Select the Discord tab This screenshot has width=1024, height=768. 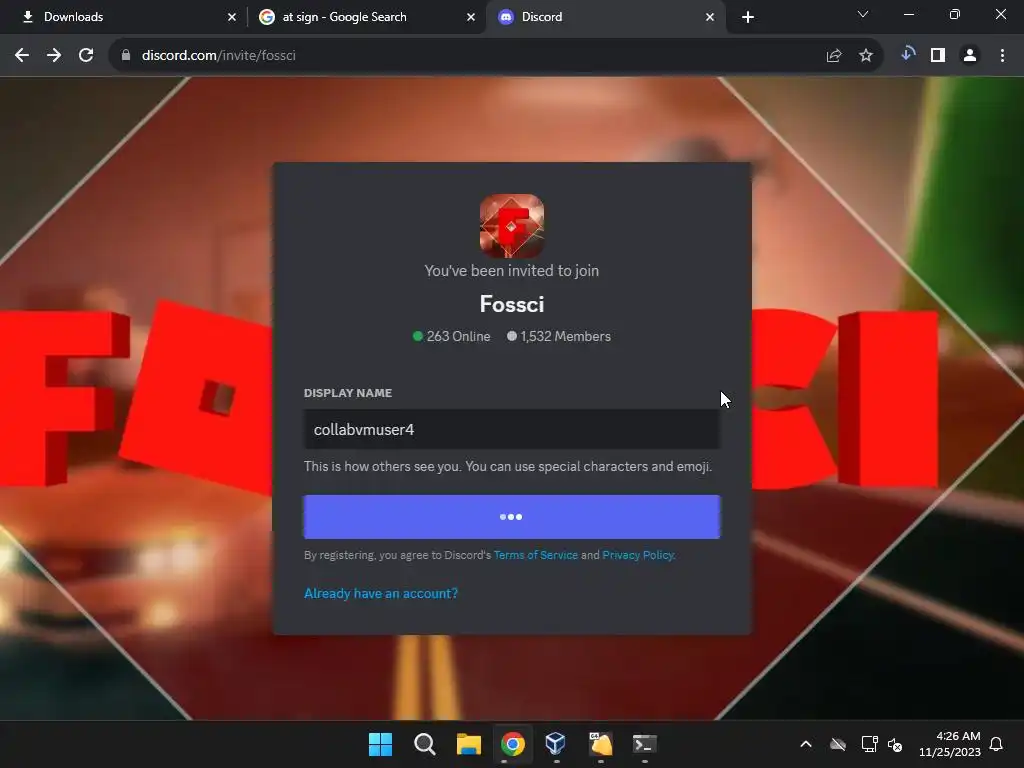604,17
